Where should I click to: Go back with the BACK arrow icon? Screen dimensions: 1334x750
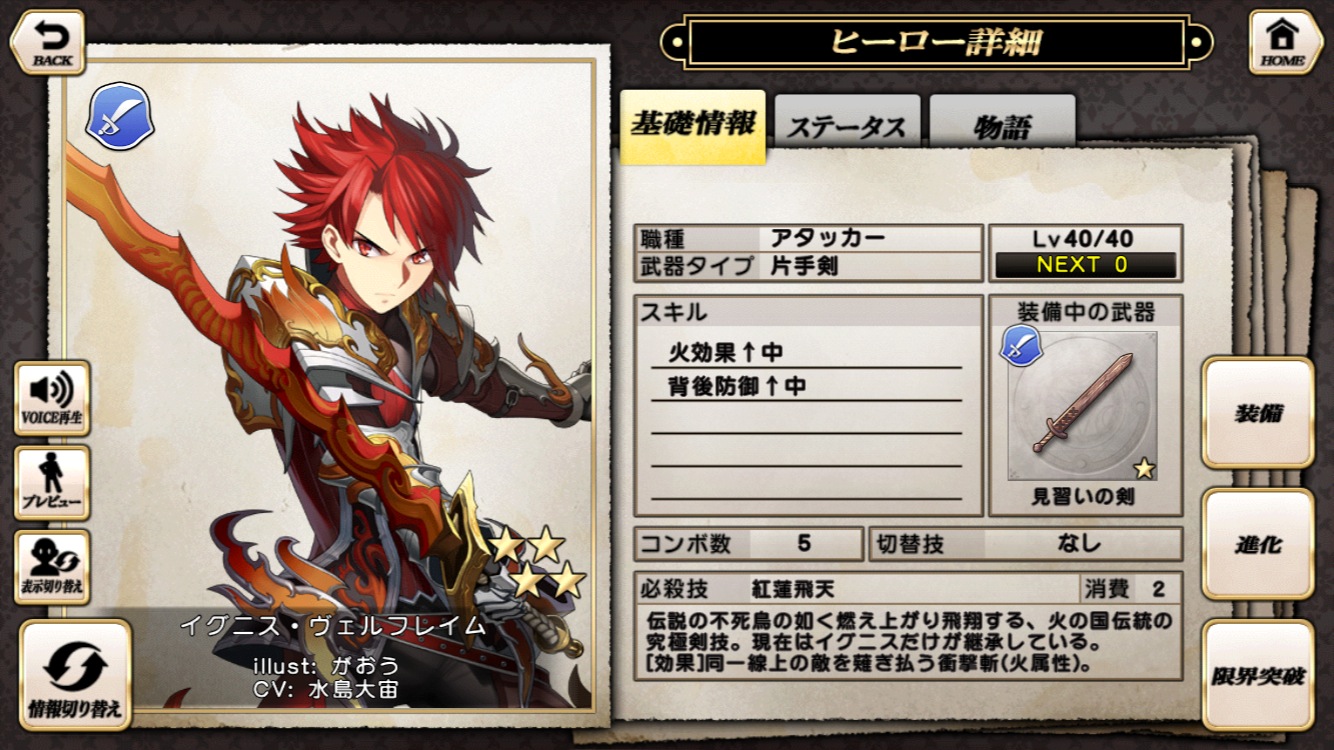point(48,42)
